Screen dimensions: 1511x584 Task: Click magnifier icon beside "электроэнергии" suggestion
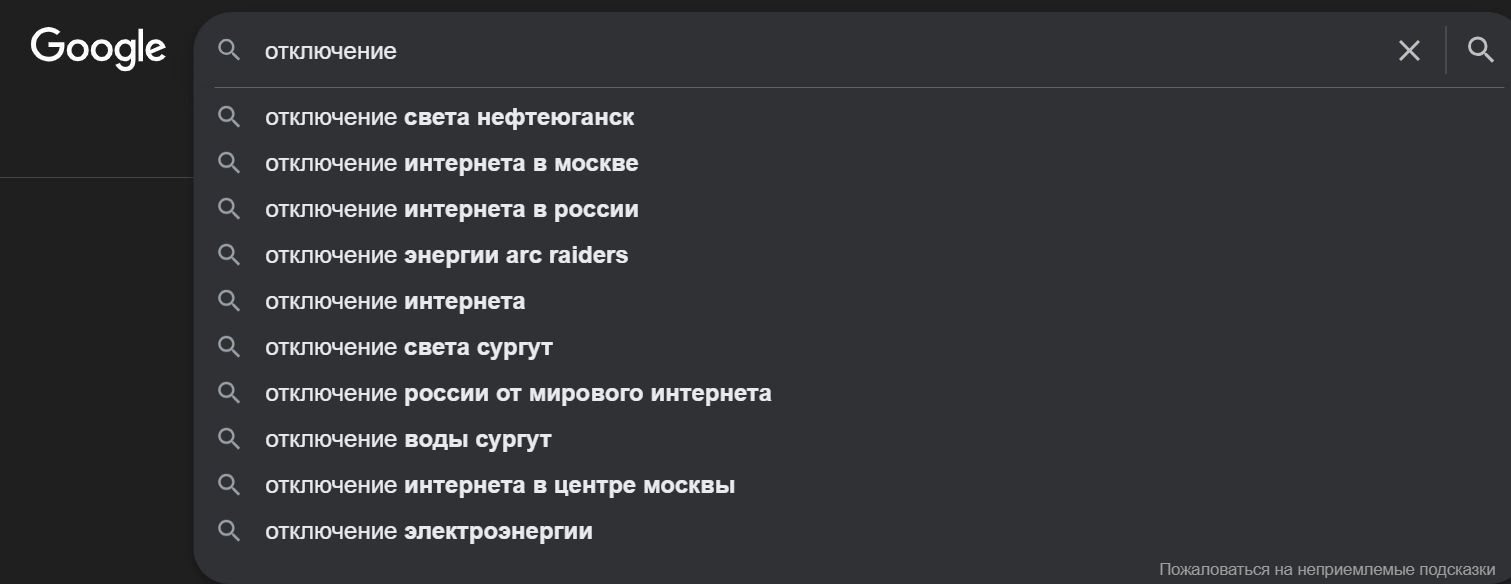(229, 532)
